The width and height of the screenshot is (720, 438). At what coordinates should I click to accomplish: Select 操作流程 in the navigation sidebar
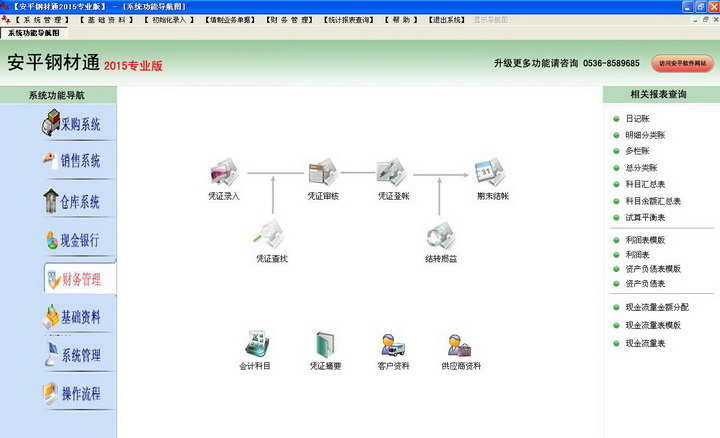point(72,394)
